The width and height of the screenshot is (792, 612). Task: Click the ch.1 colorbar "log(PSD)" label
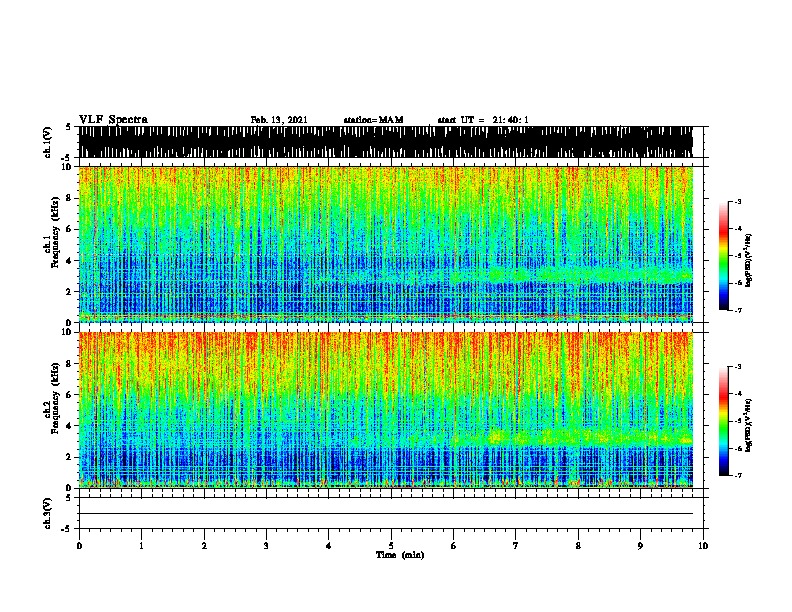point(749,261)
